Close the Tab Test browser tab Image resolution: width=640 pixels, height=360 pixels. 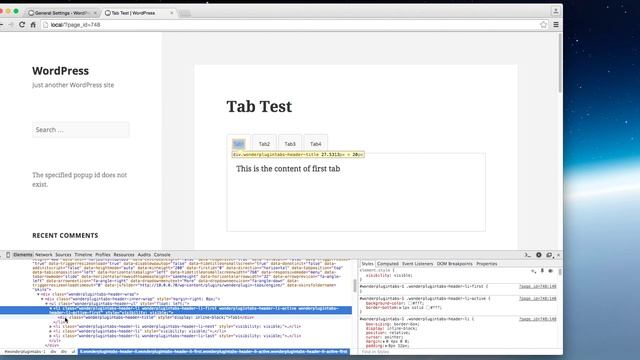tap(171, 13)
